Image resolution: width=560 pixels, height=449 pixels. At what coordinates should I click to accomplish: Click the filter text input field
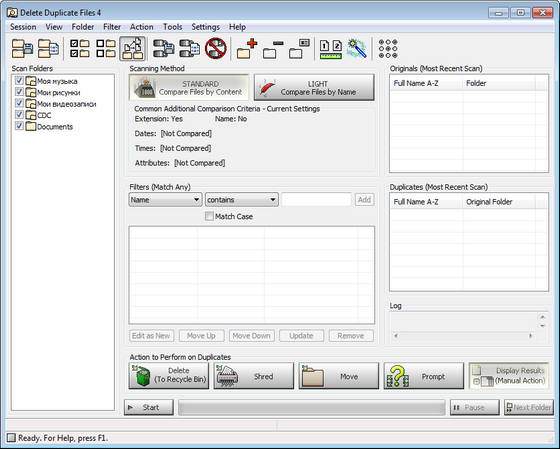pos(316,200)
